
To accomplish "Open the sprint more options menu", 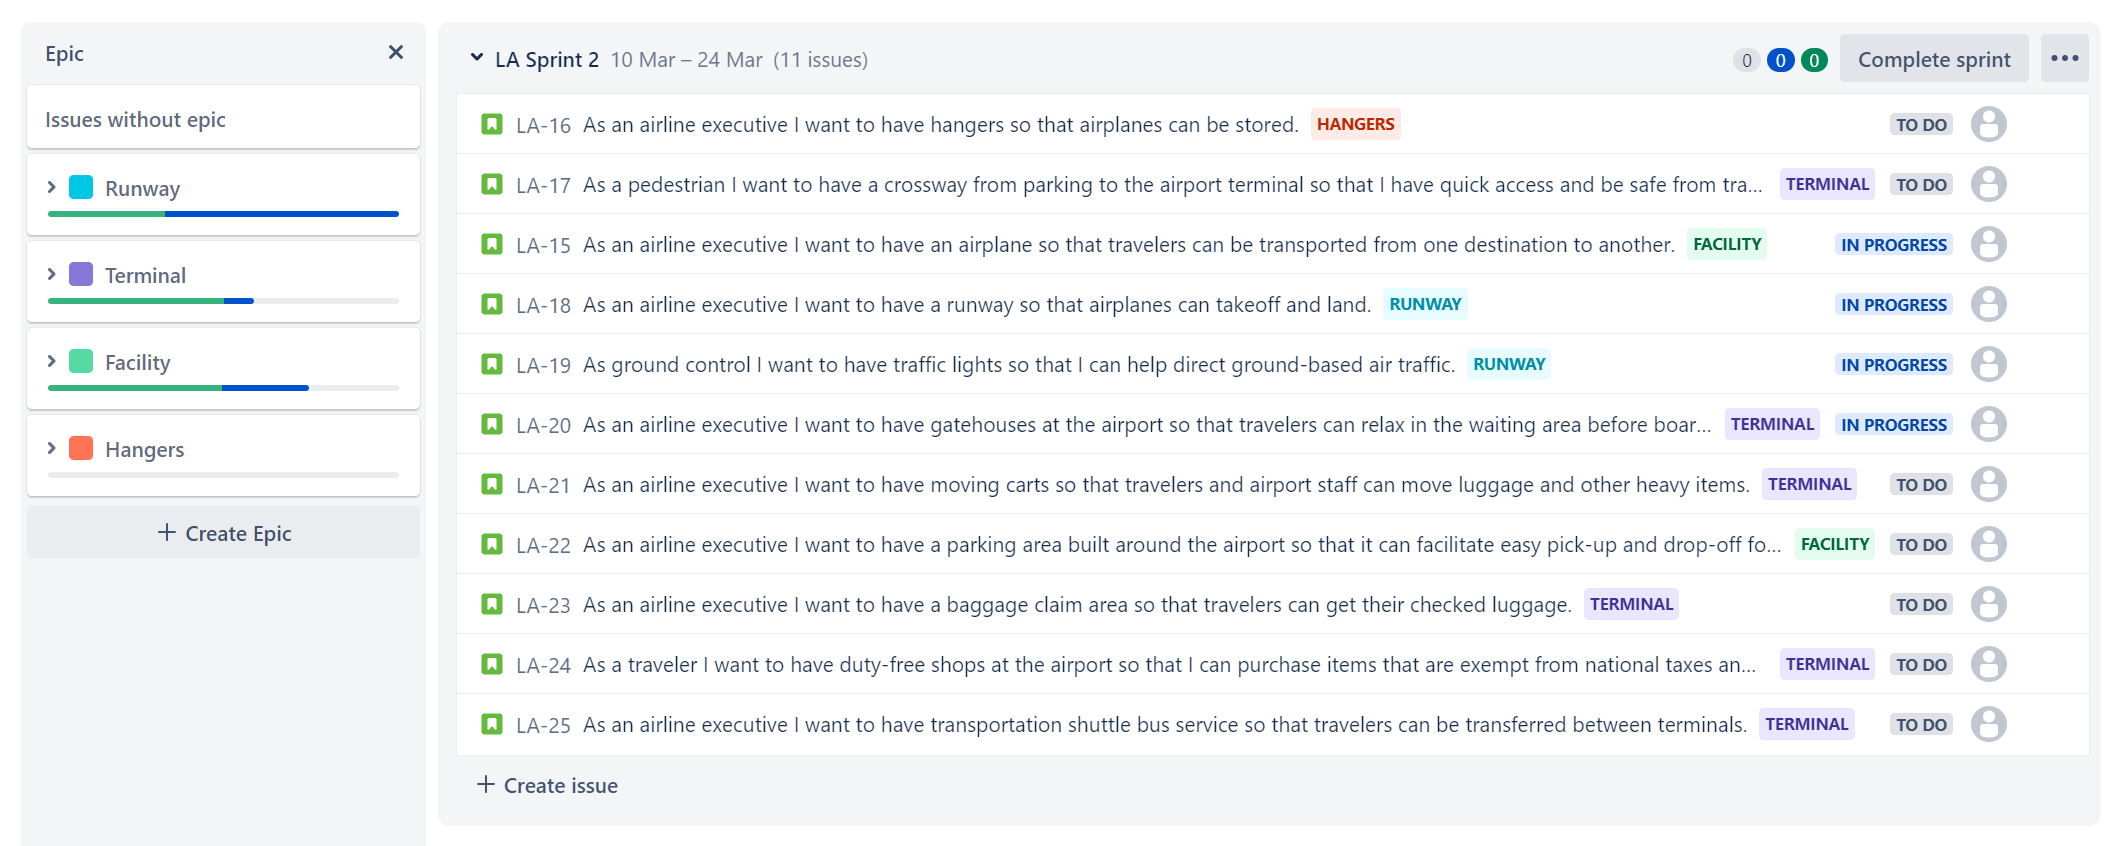I will click(2064, 58).
